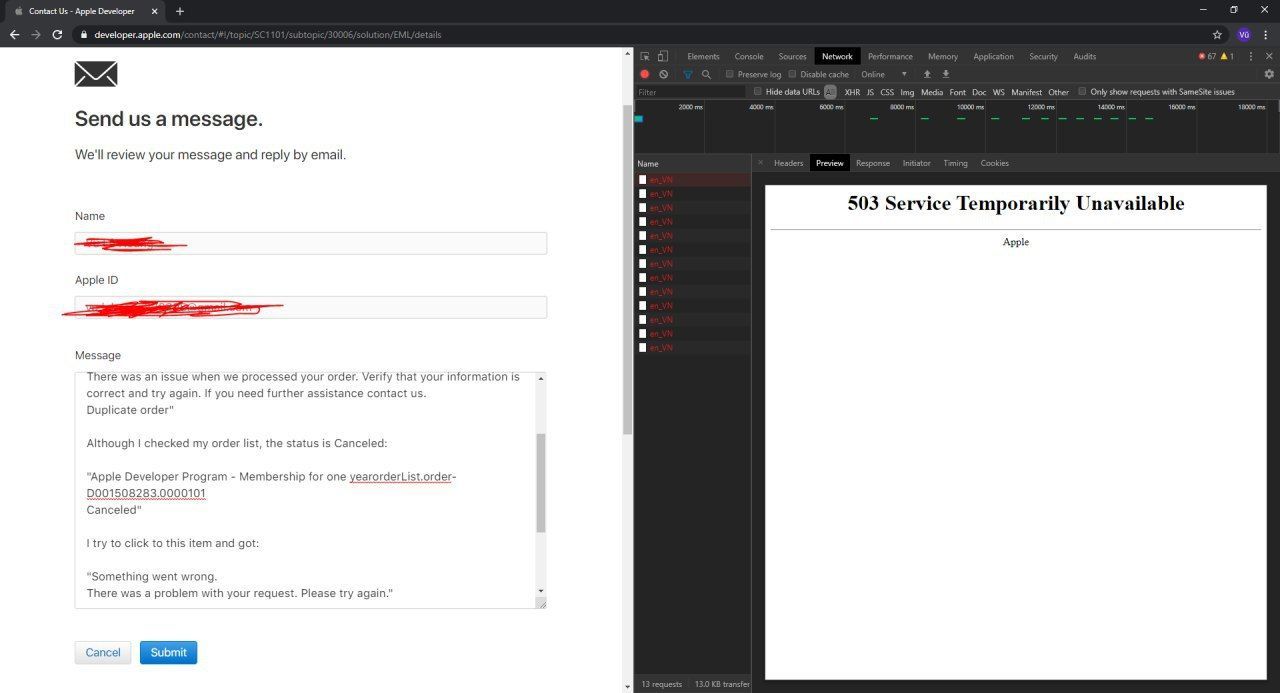This screenshot has height=693, width=1280.
Task: Click the browser address bar URL
Action: click(x=268, y=34)
